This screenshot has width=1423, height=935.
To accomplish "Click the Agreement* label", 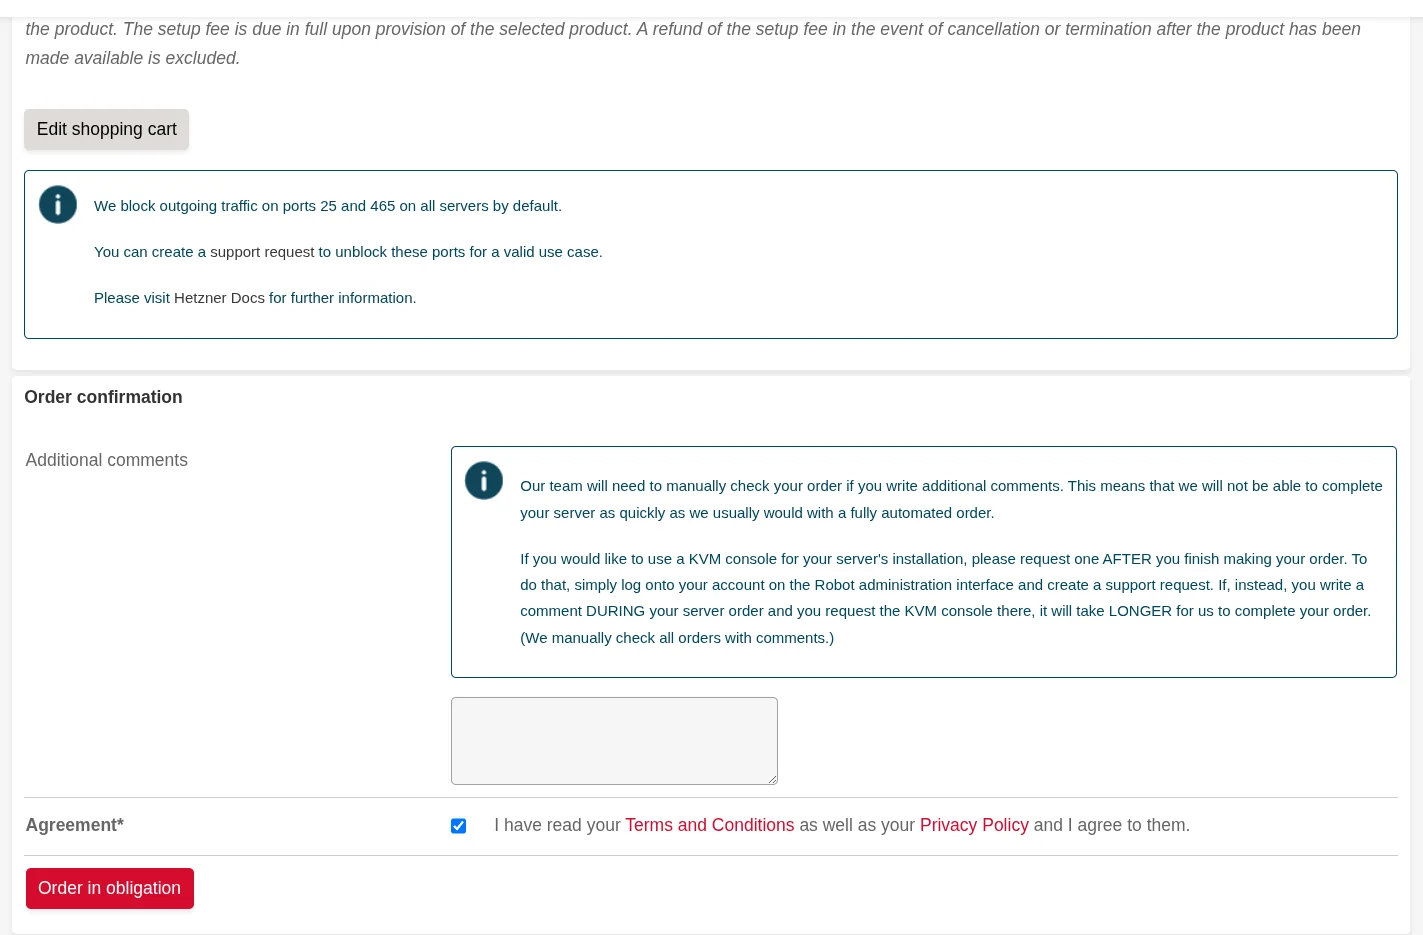I will pos(75,825).
